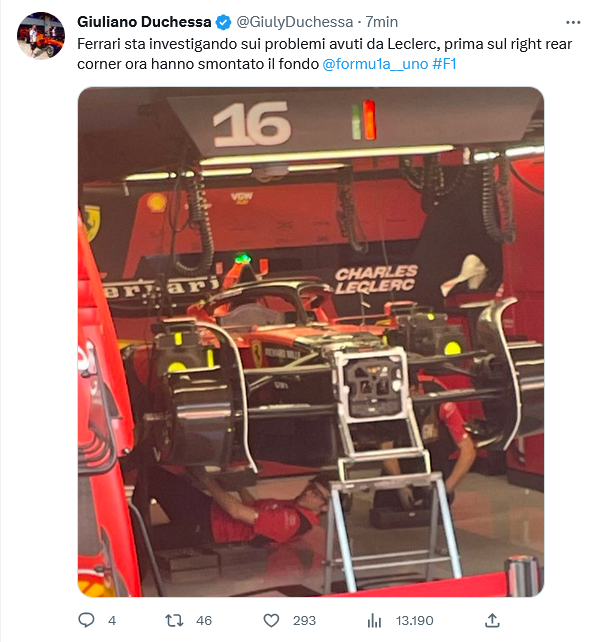Open Giuliano Duchessa's profile avatar
598x642 pixels.
point(41,36)
